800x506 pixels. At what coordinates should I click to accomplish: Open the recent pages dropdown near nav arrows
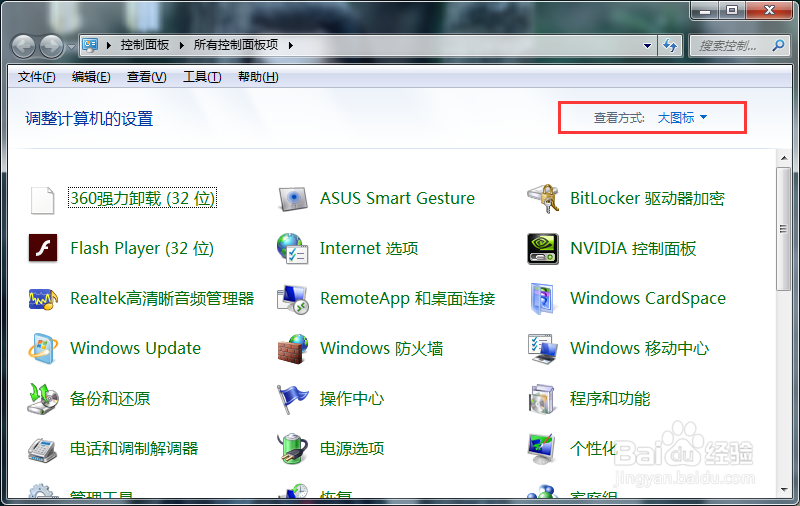pyautogui.click(x=71, y=47)
